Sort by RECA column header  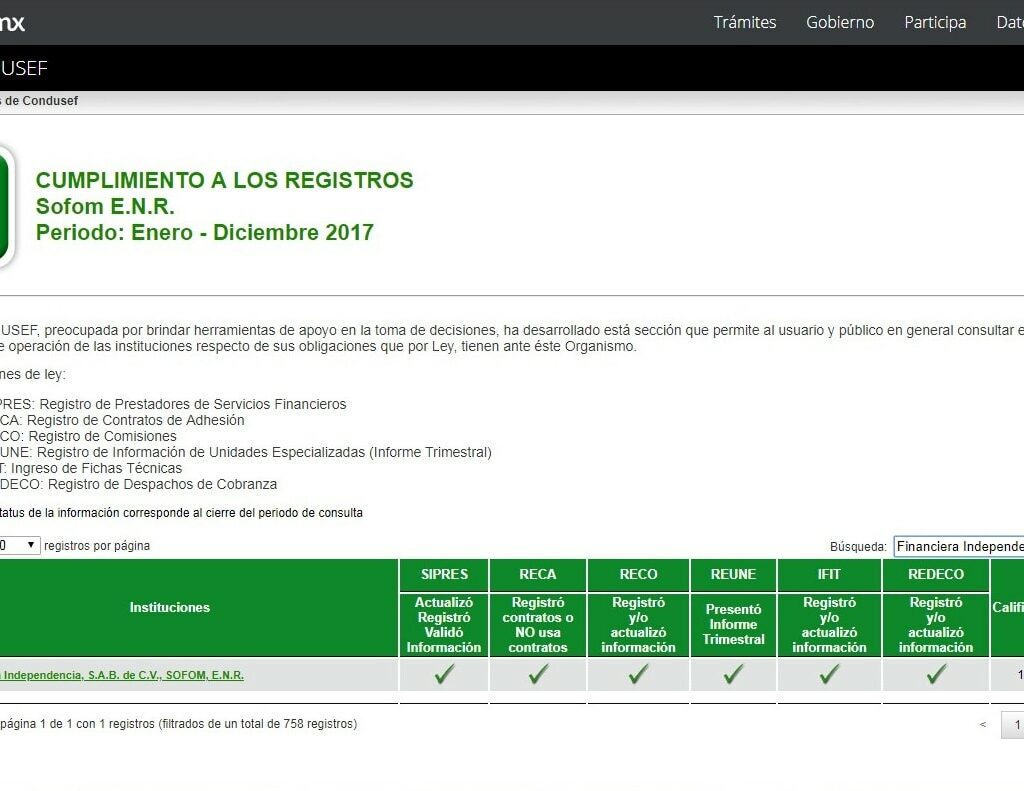coord(538,574)
